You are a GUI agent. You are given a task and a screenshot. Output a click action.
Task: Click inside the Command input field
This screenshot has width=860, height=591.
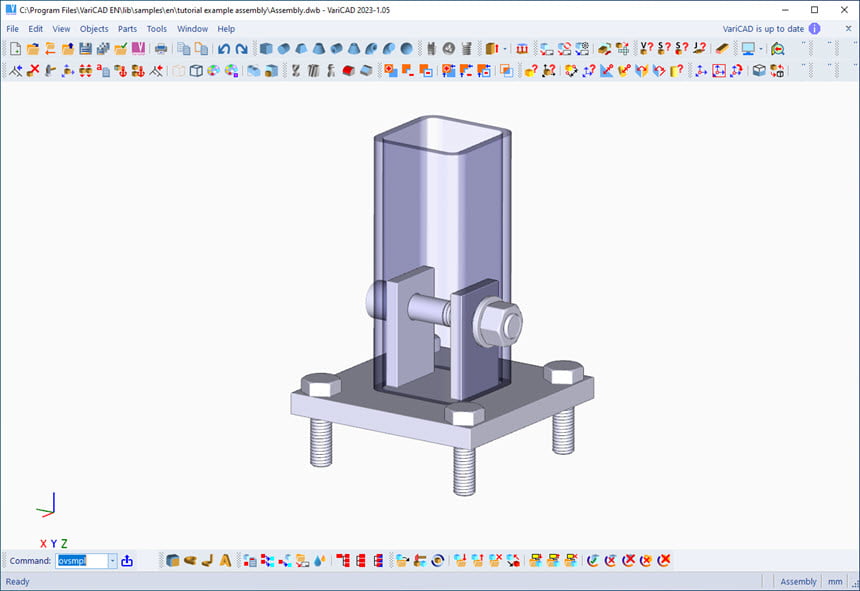pos(82,560)
